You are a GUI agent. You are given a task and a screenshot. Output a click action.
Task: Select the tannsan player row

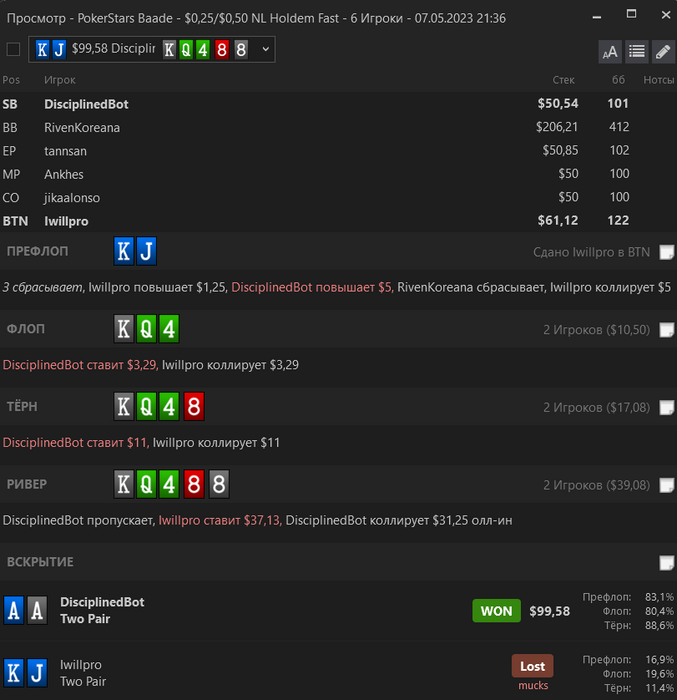[338, 151]
